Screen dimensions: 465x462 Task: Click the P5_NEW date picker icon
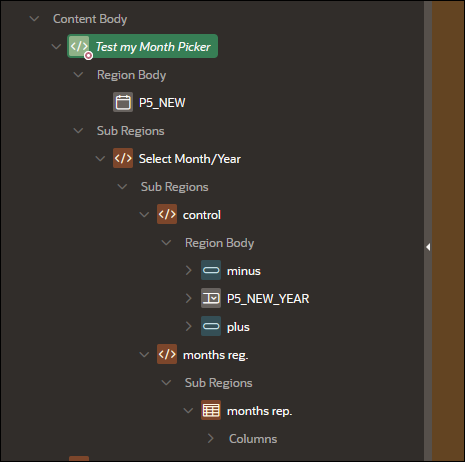click(x=123, y=102)
